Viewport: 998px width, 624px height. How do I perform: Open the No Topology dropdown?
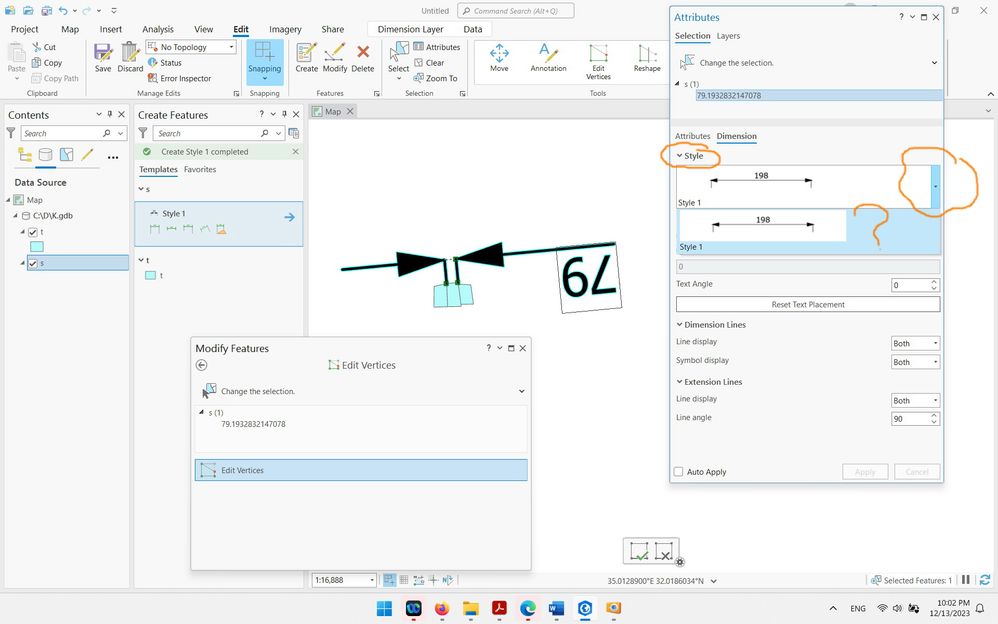[x=191, y=47]
